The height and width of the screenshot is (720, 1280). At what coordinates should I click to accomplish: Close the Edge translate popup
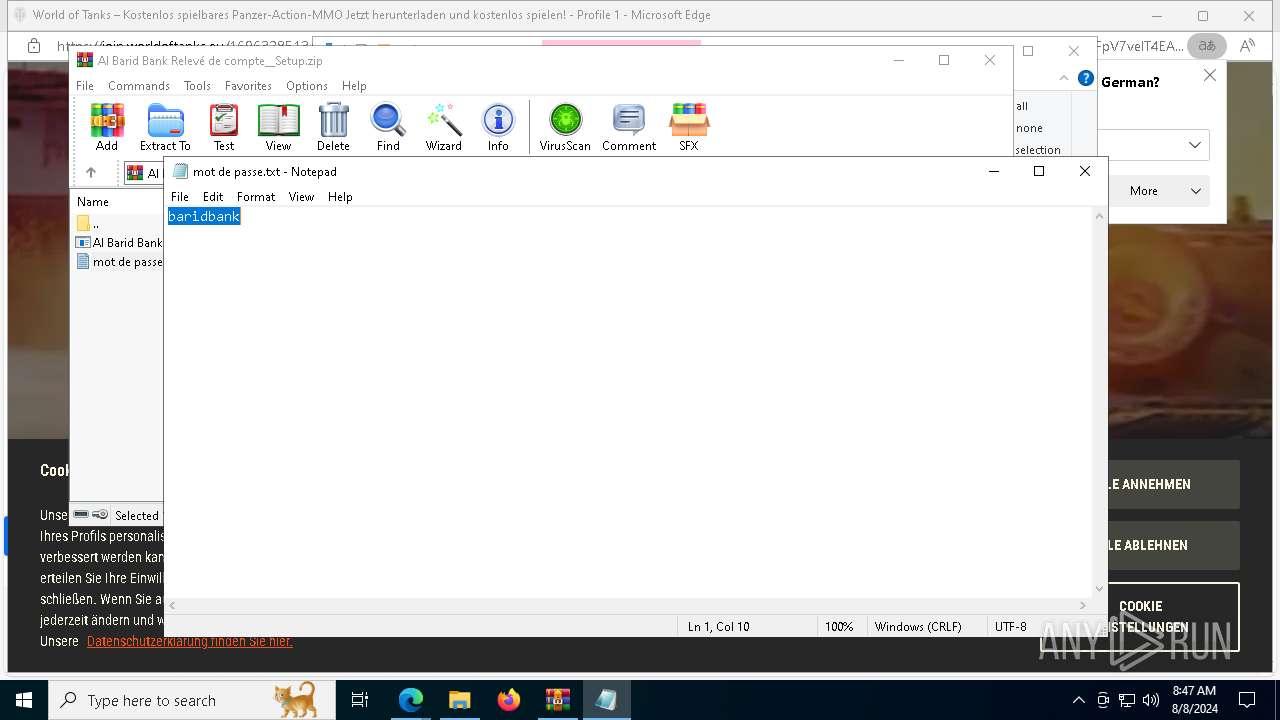coord(1210,75)
